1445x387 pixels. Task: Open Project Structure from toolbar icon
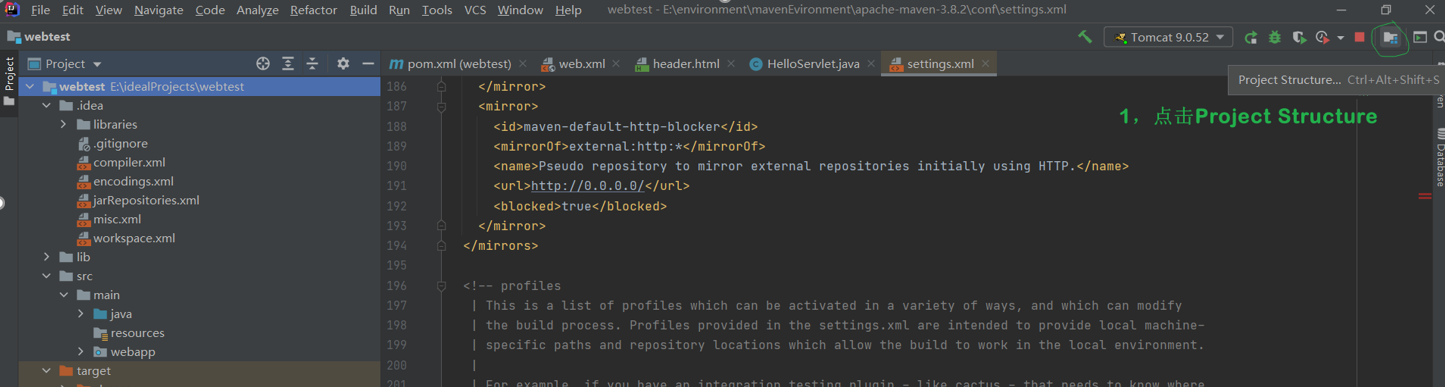pos(1390,37)
